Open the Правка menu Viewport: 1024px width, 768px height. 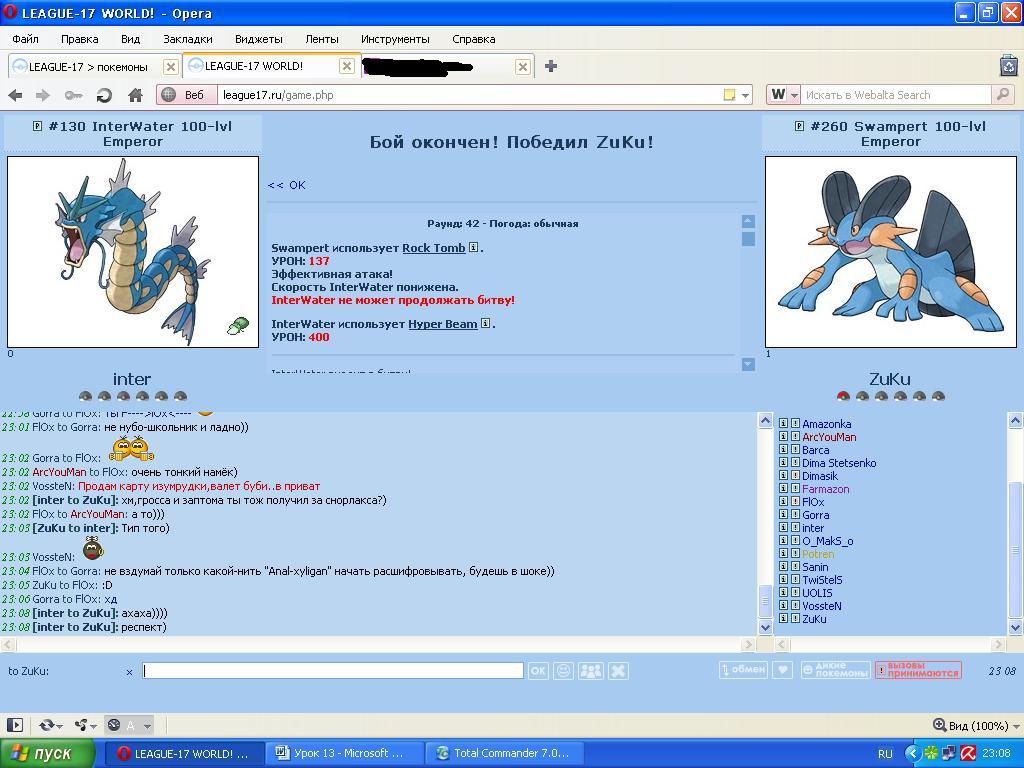(x=80, y=39)
